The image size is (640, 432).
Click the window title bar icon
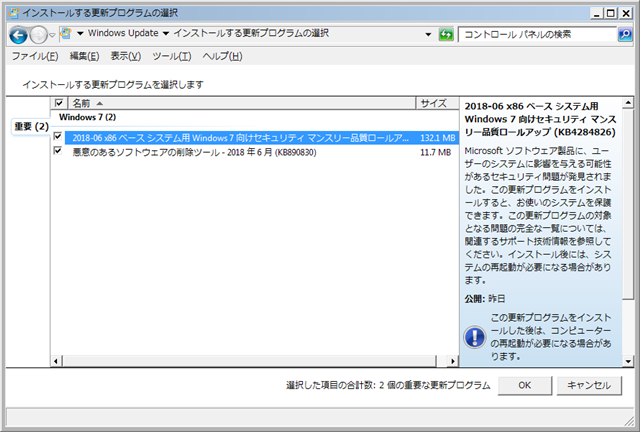[x=13, y=13]
